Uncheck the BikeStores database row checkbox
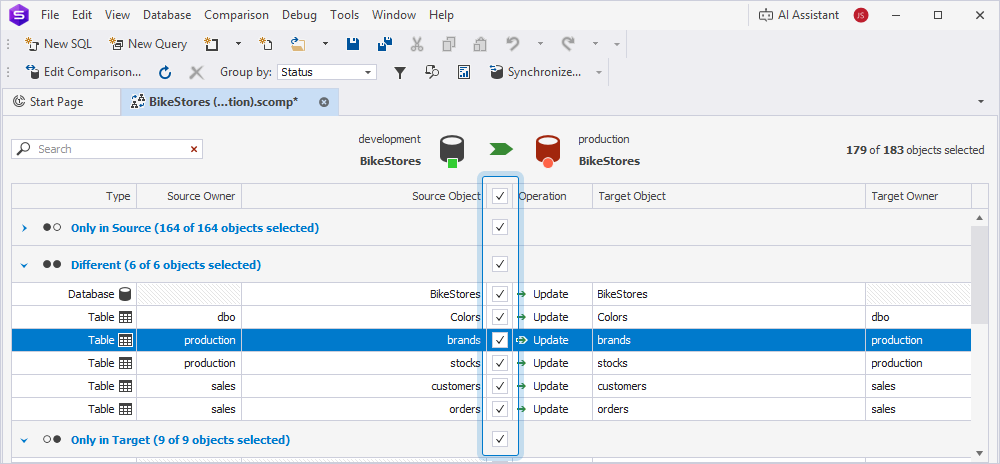The height and width of the screenshot is (464, 1000). tap(501, 294)
